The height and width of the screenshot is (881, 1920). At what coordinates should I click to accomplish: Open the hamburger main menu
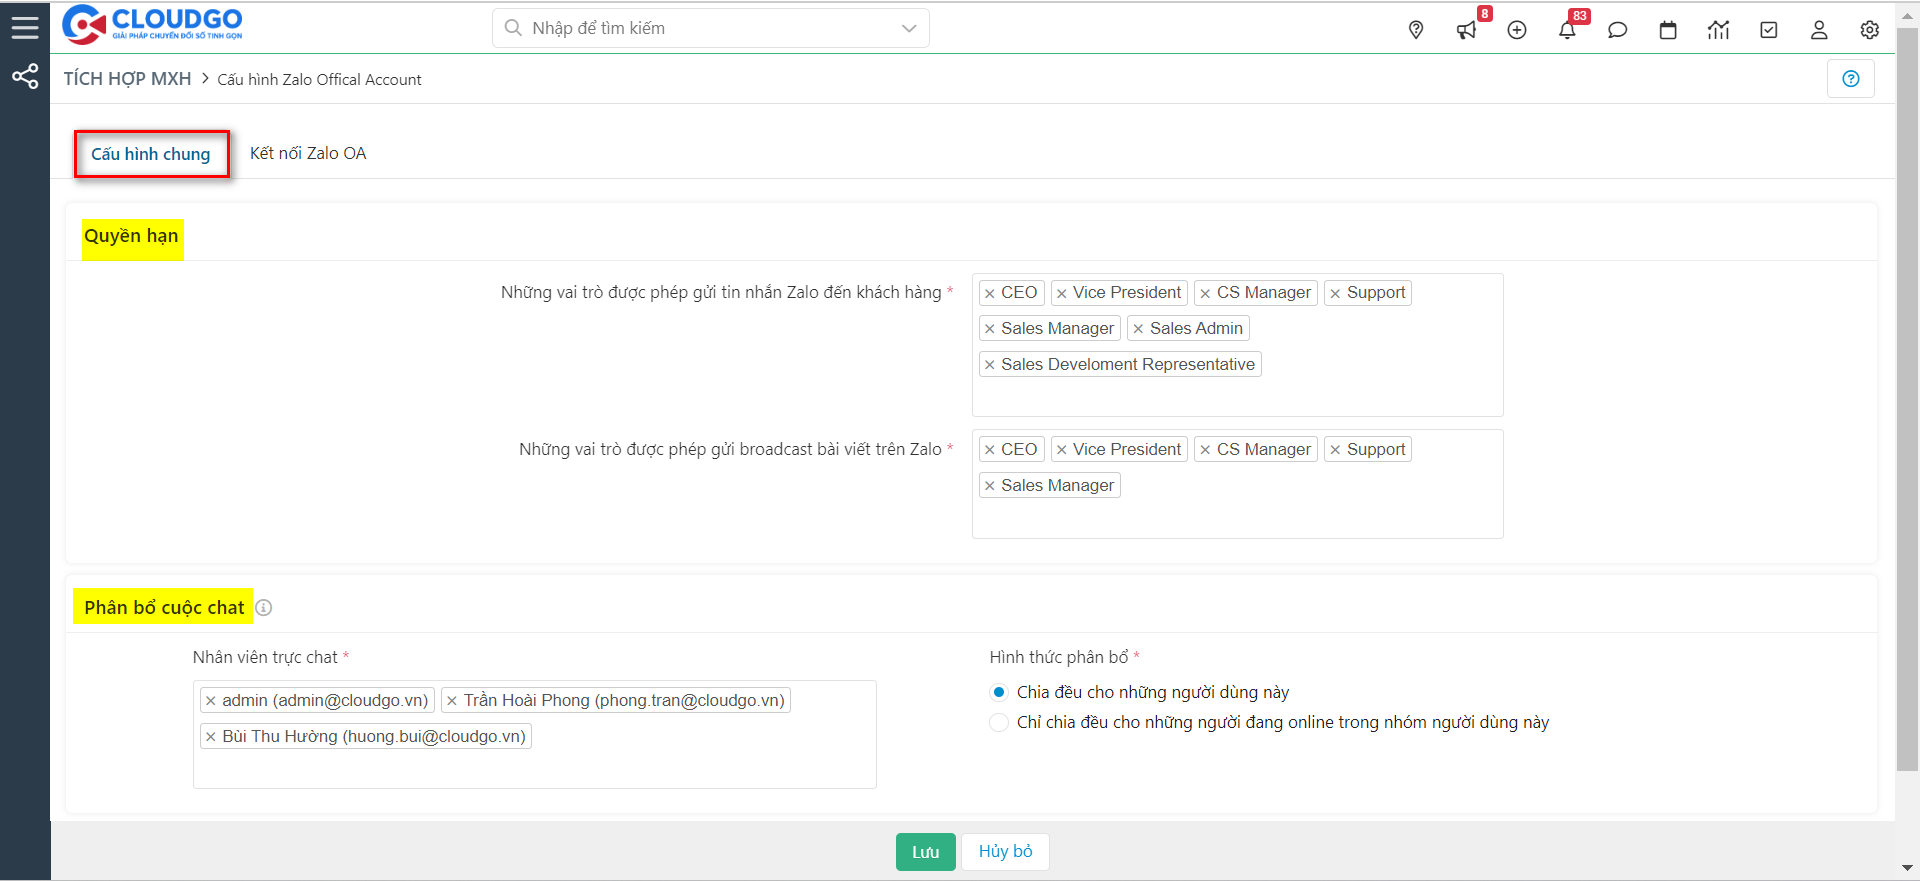25,28
